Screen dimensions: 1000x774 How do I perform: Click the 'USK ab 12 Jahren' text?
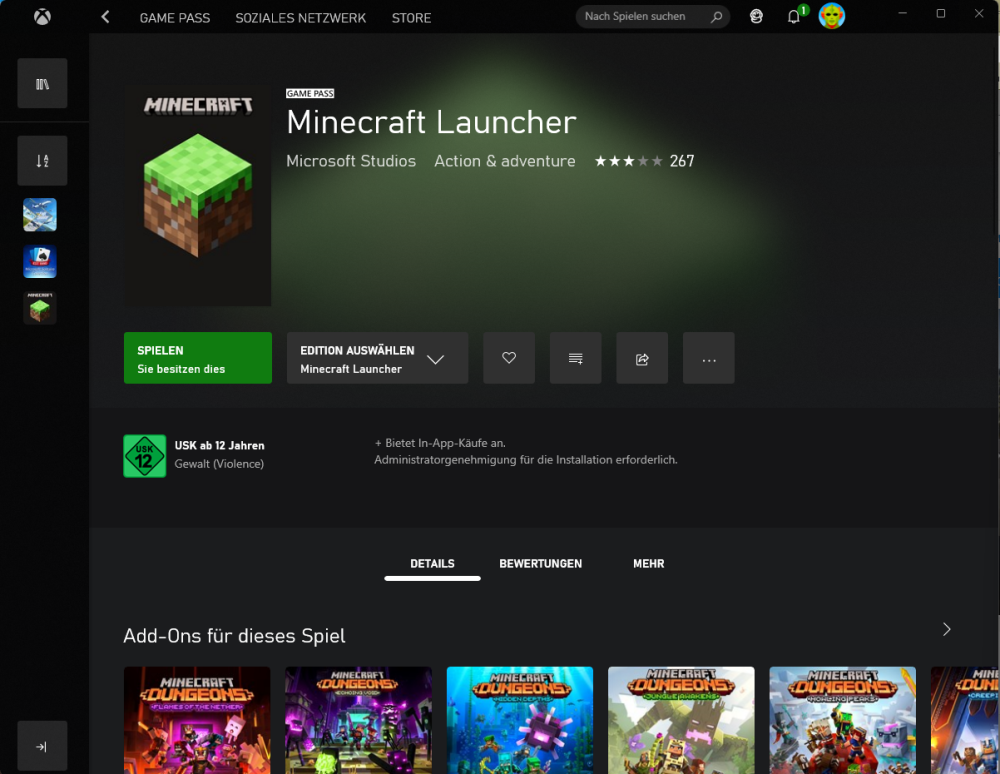(219, 446)
